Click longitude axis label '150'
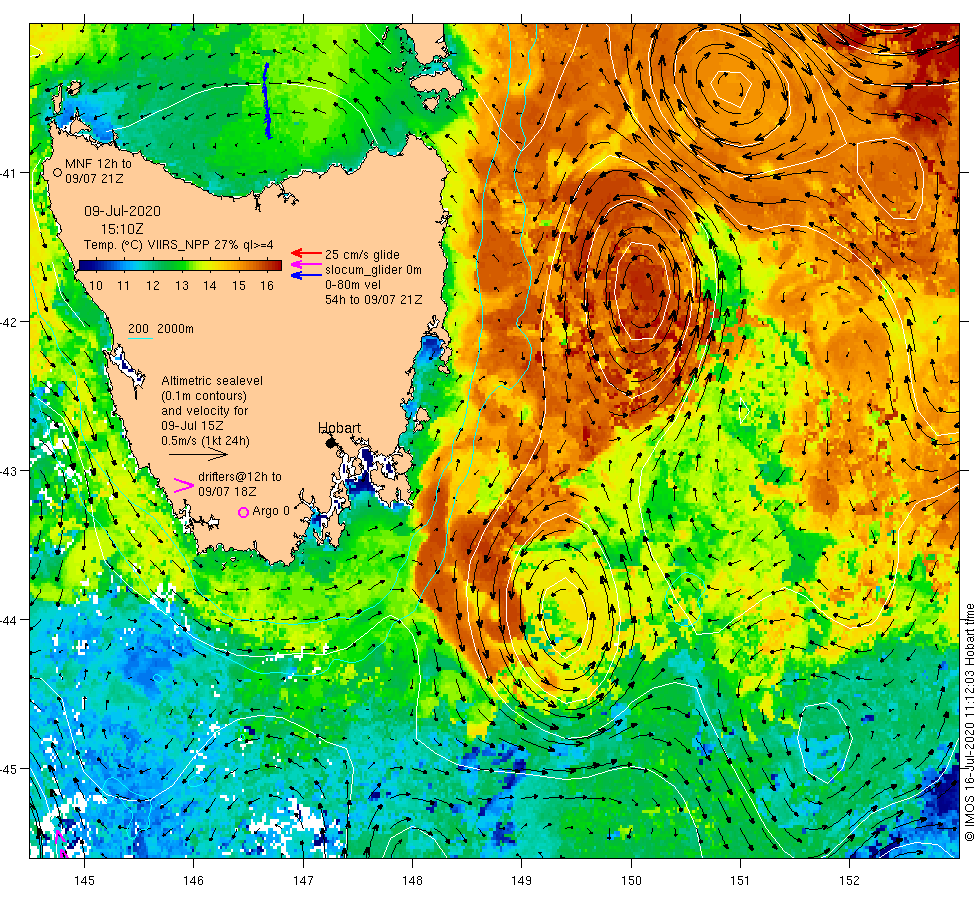The width and height of the screenshot is (980, 900). pos(631,881)
